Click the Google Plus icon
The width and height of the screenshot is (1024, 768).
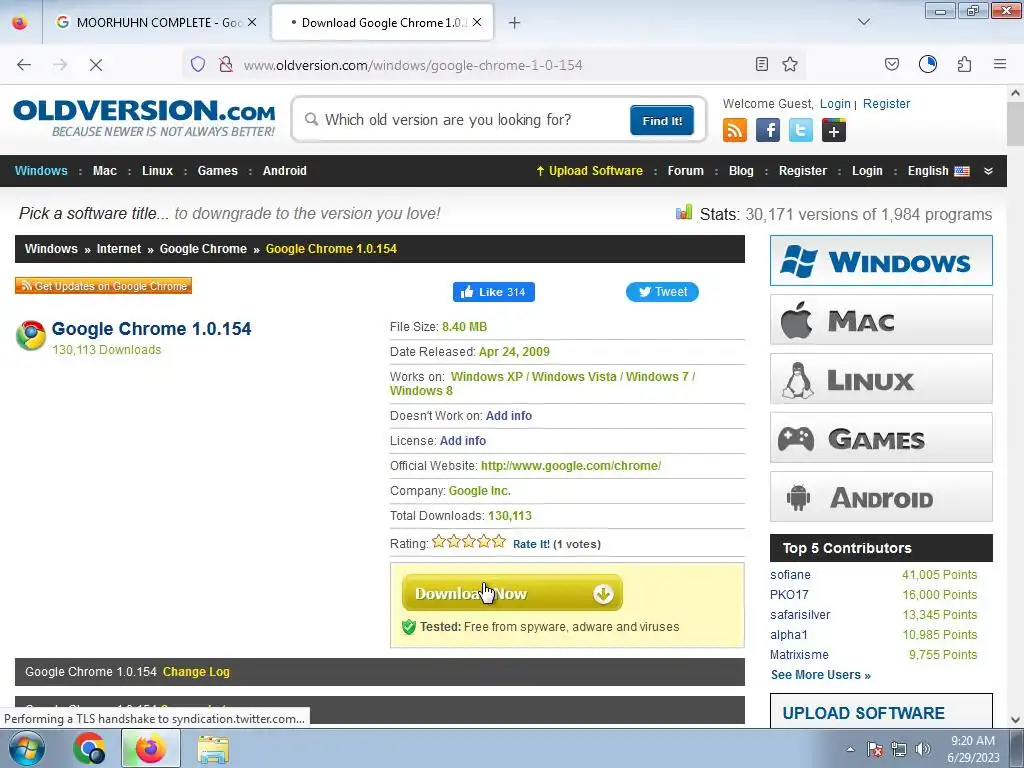[834, 130]
